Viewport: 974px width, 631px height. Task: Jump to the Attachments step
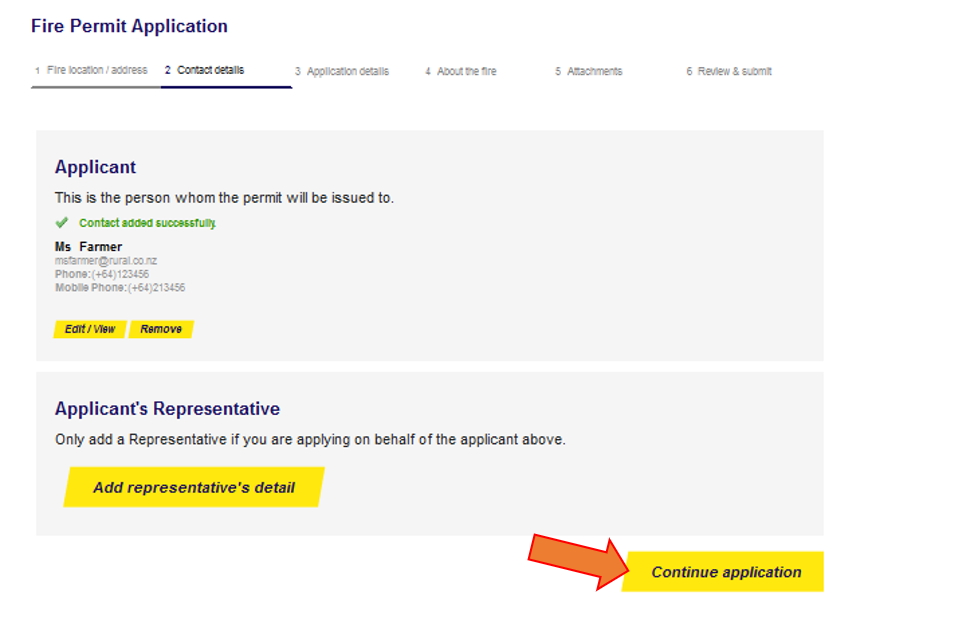click(589, 71)
